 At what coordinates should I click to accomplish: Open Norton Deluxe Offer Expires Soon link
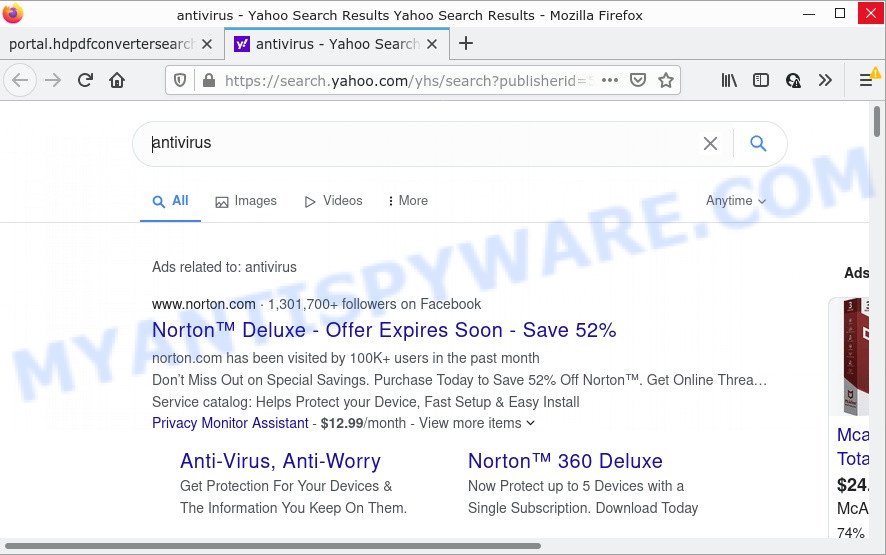[384, 330]
